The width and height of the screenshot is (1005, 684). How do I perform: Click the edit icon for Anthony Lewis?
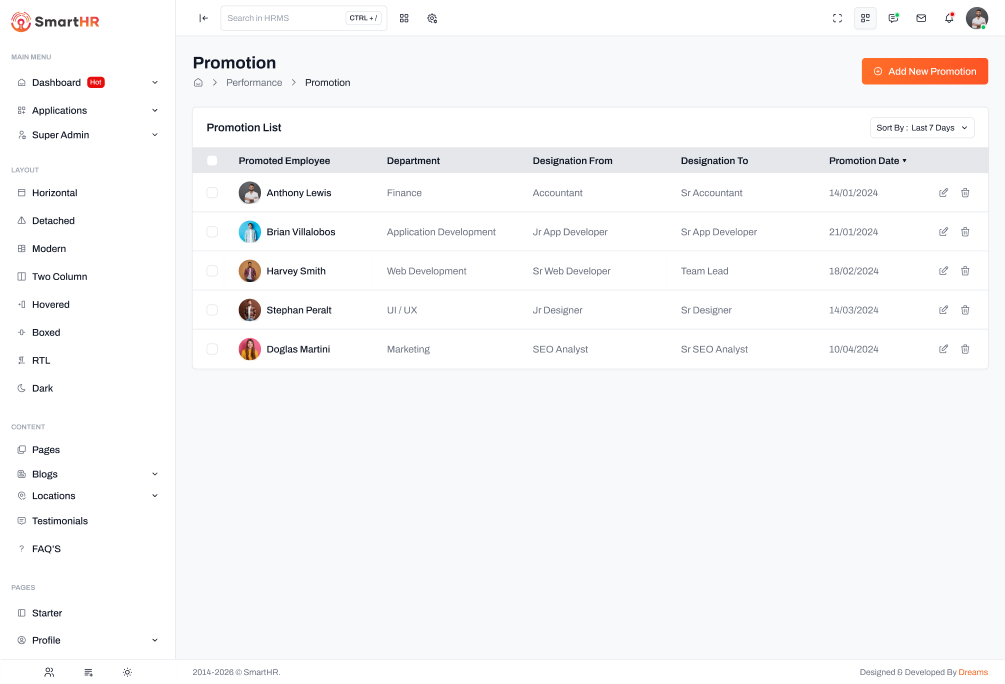943,193
